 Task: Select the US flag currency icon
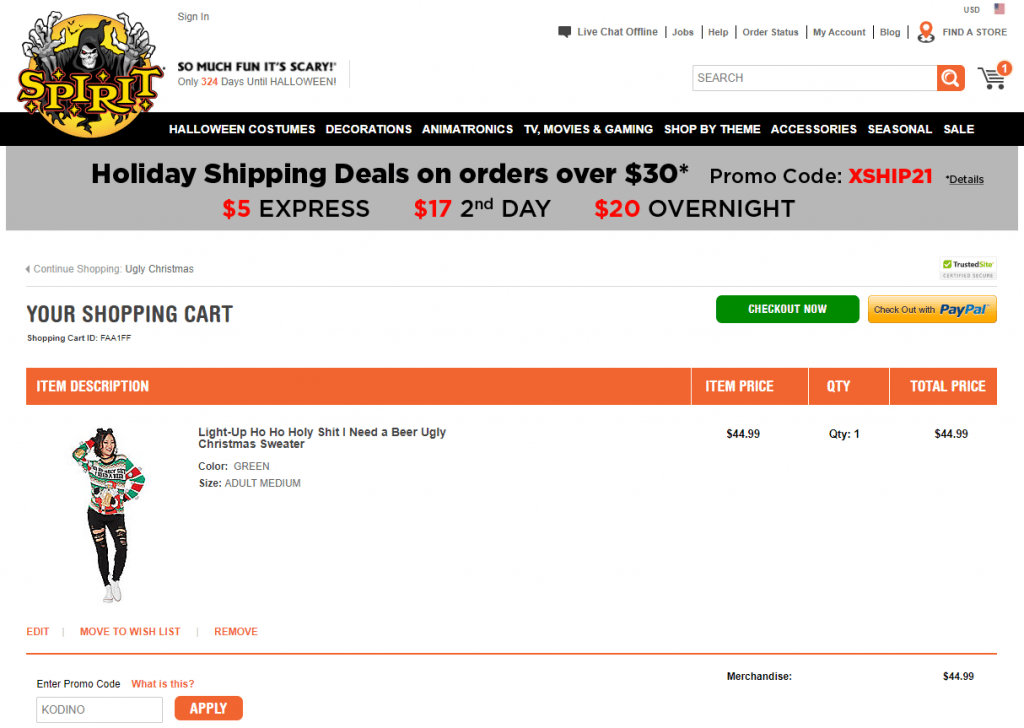click(x=998, y=8)
